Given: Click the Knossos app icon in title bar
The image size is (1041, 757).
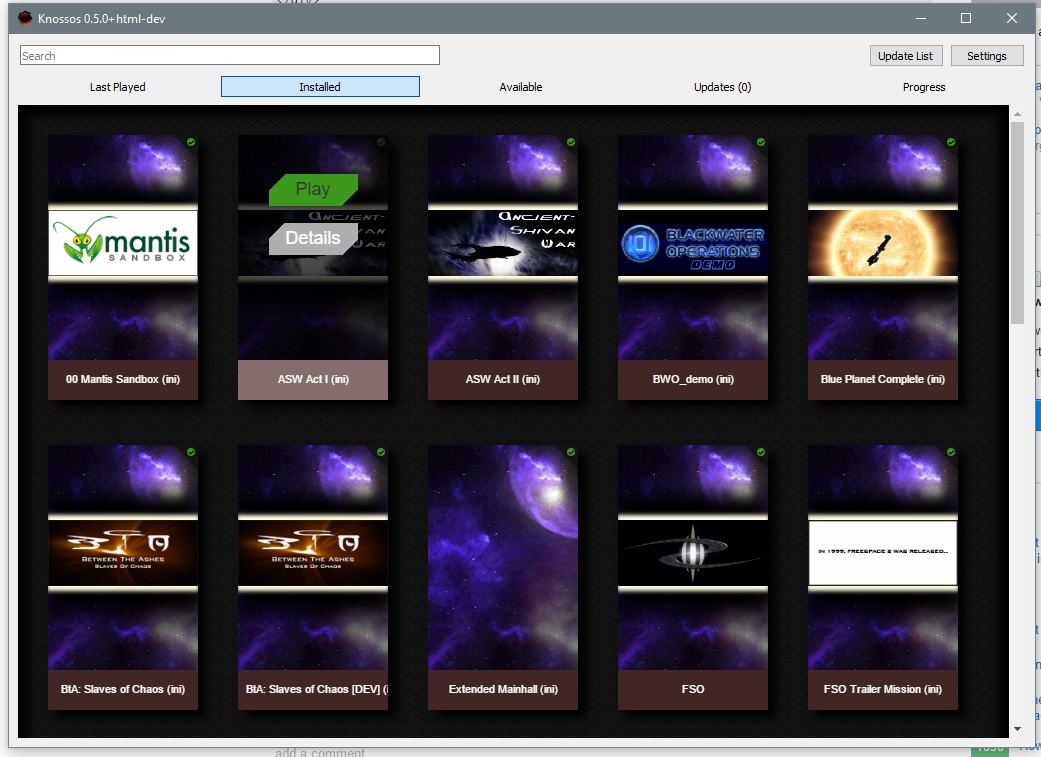Looking at the screenshot, I should coord(25,19).
